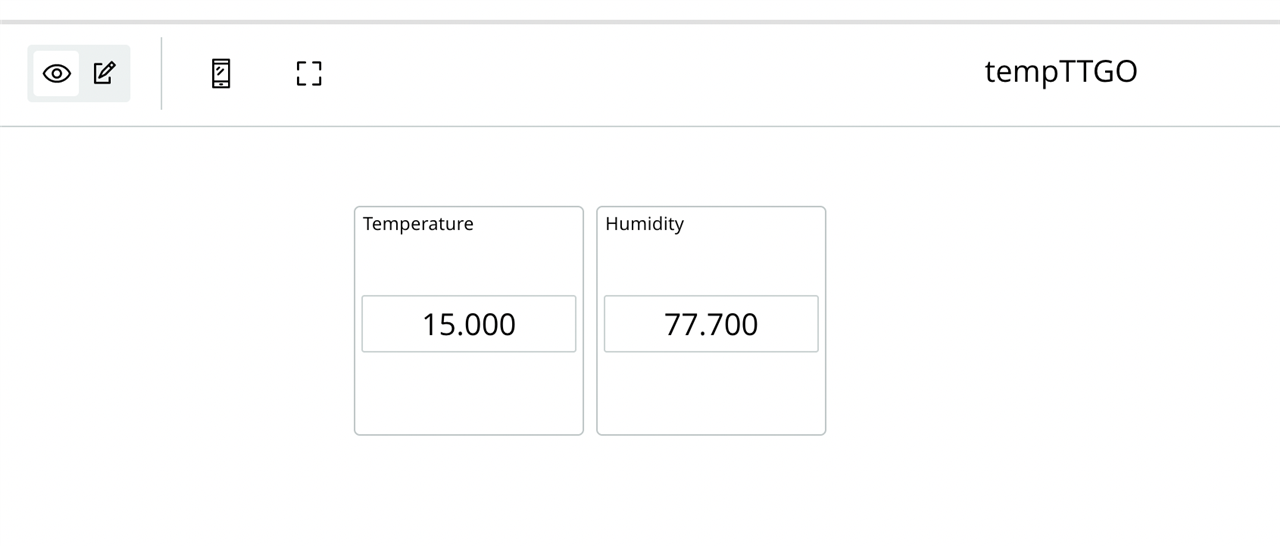Image resolution: width=1280 pixels, height=546 pixels.
Task: Click the gap between Temperature and Humidity widgets
Action: (x=590, y=320)
